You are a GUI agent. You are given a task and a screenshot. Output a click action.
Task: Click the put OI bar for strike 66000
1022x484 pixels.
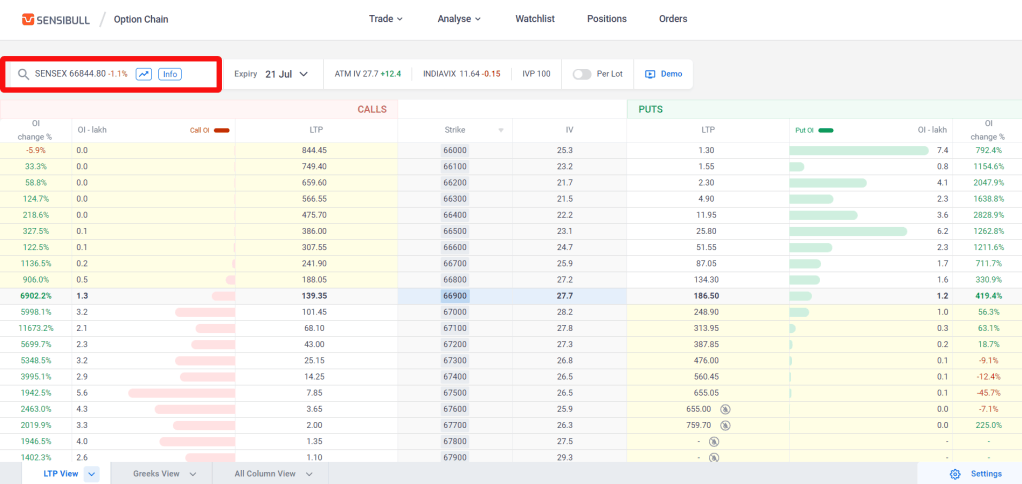pos(858,150)
